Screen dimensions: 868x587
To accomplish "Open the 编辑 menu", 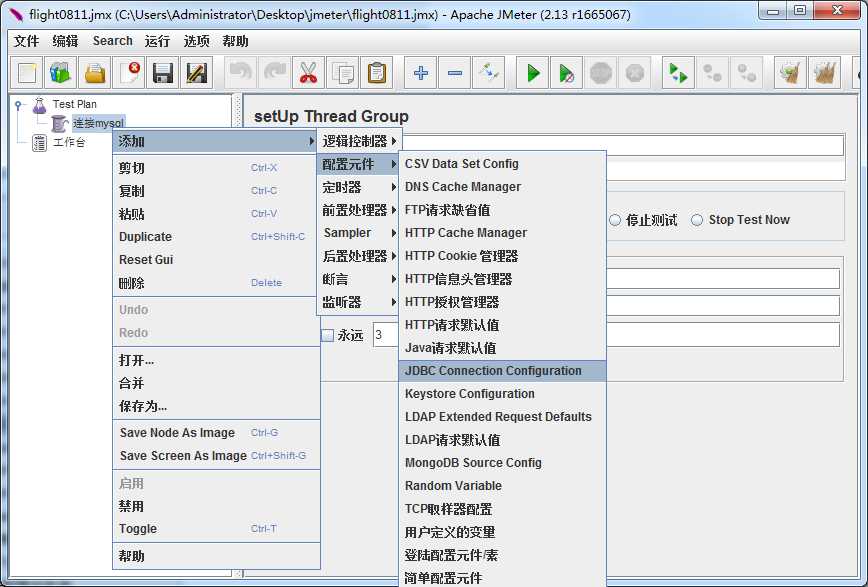I will tap(65, 41).
